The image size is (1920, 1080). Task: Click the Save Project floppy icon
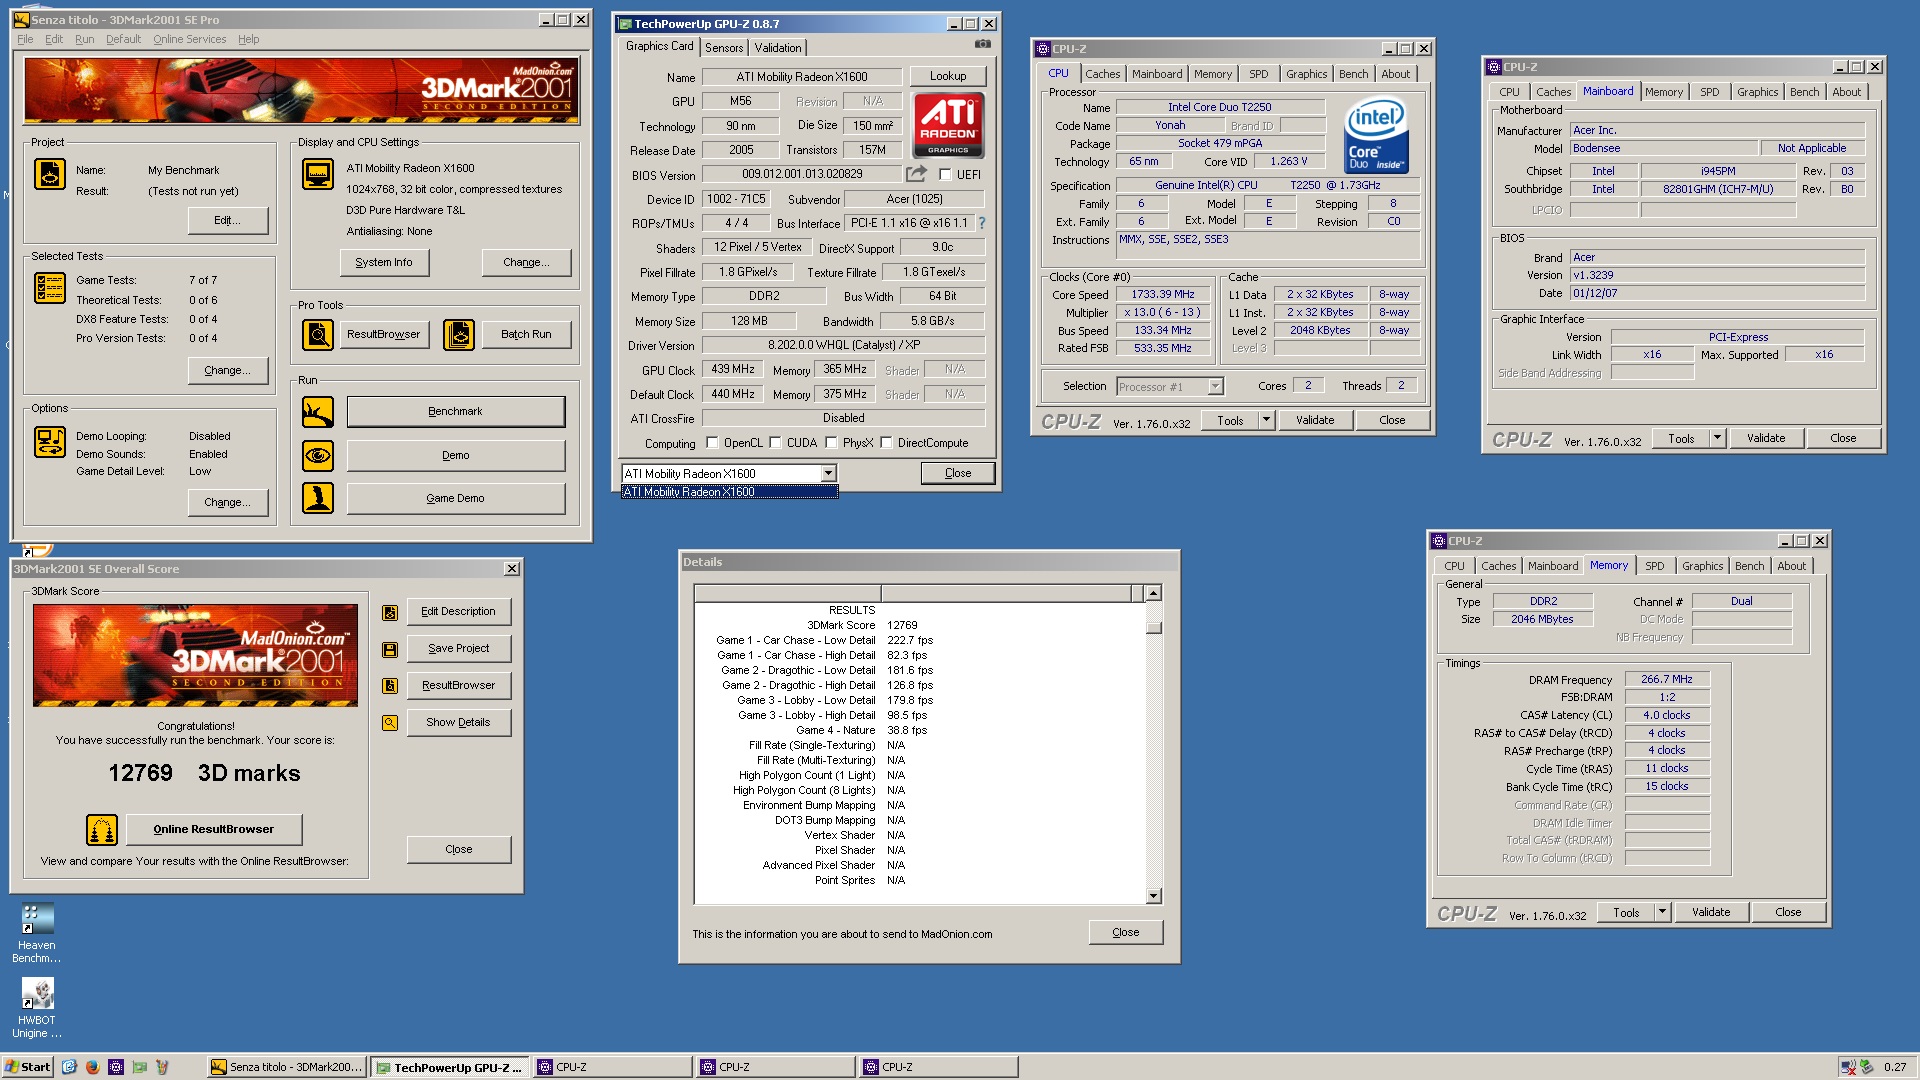pyautogui.click(x=390, y=649)
